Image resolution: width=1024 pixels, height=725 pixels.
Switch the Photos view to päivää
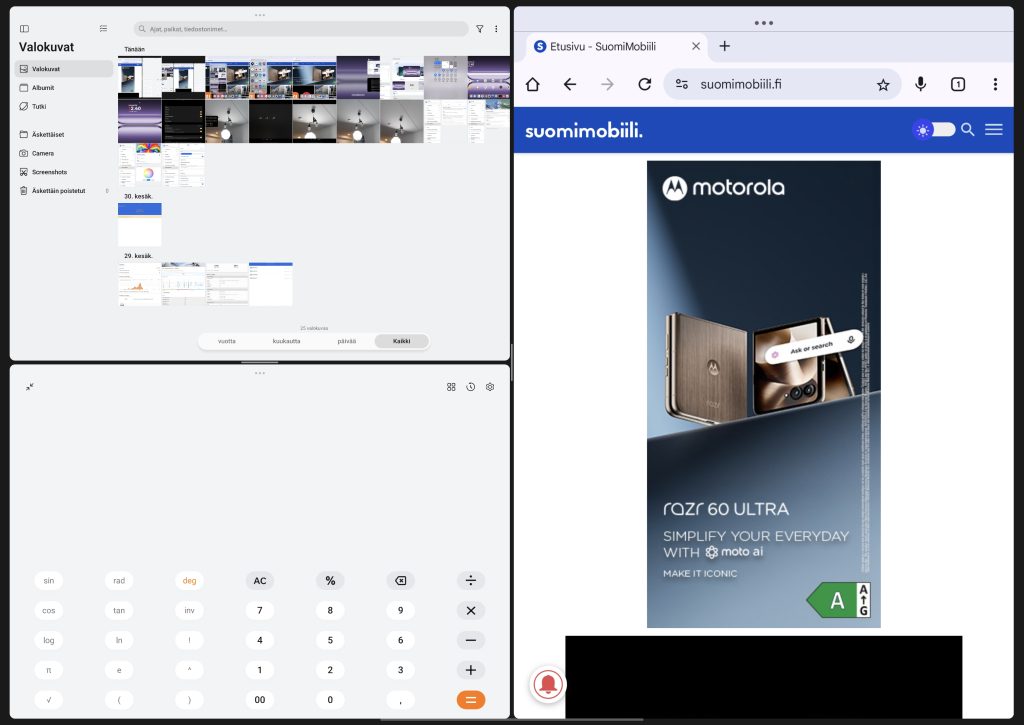346,341
